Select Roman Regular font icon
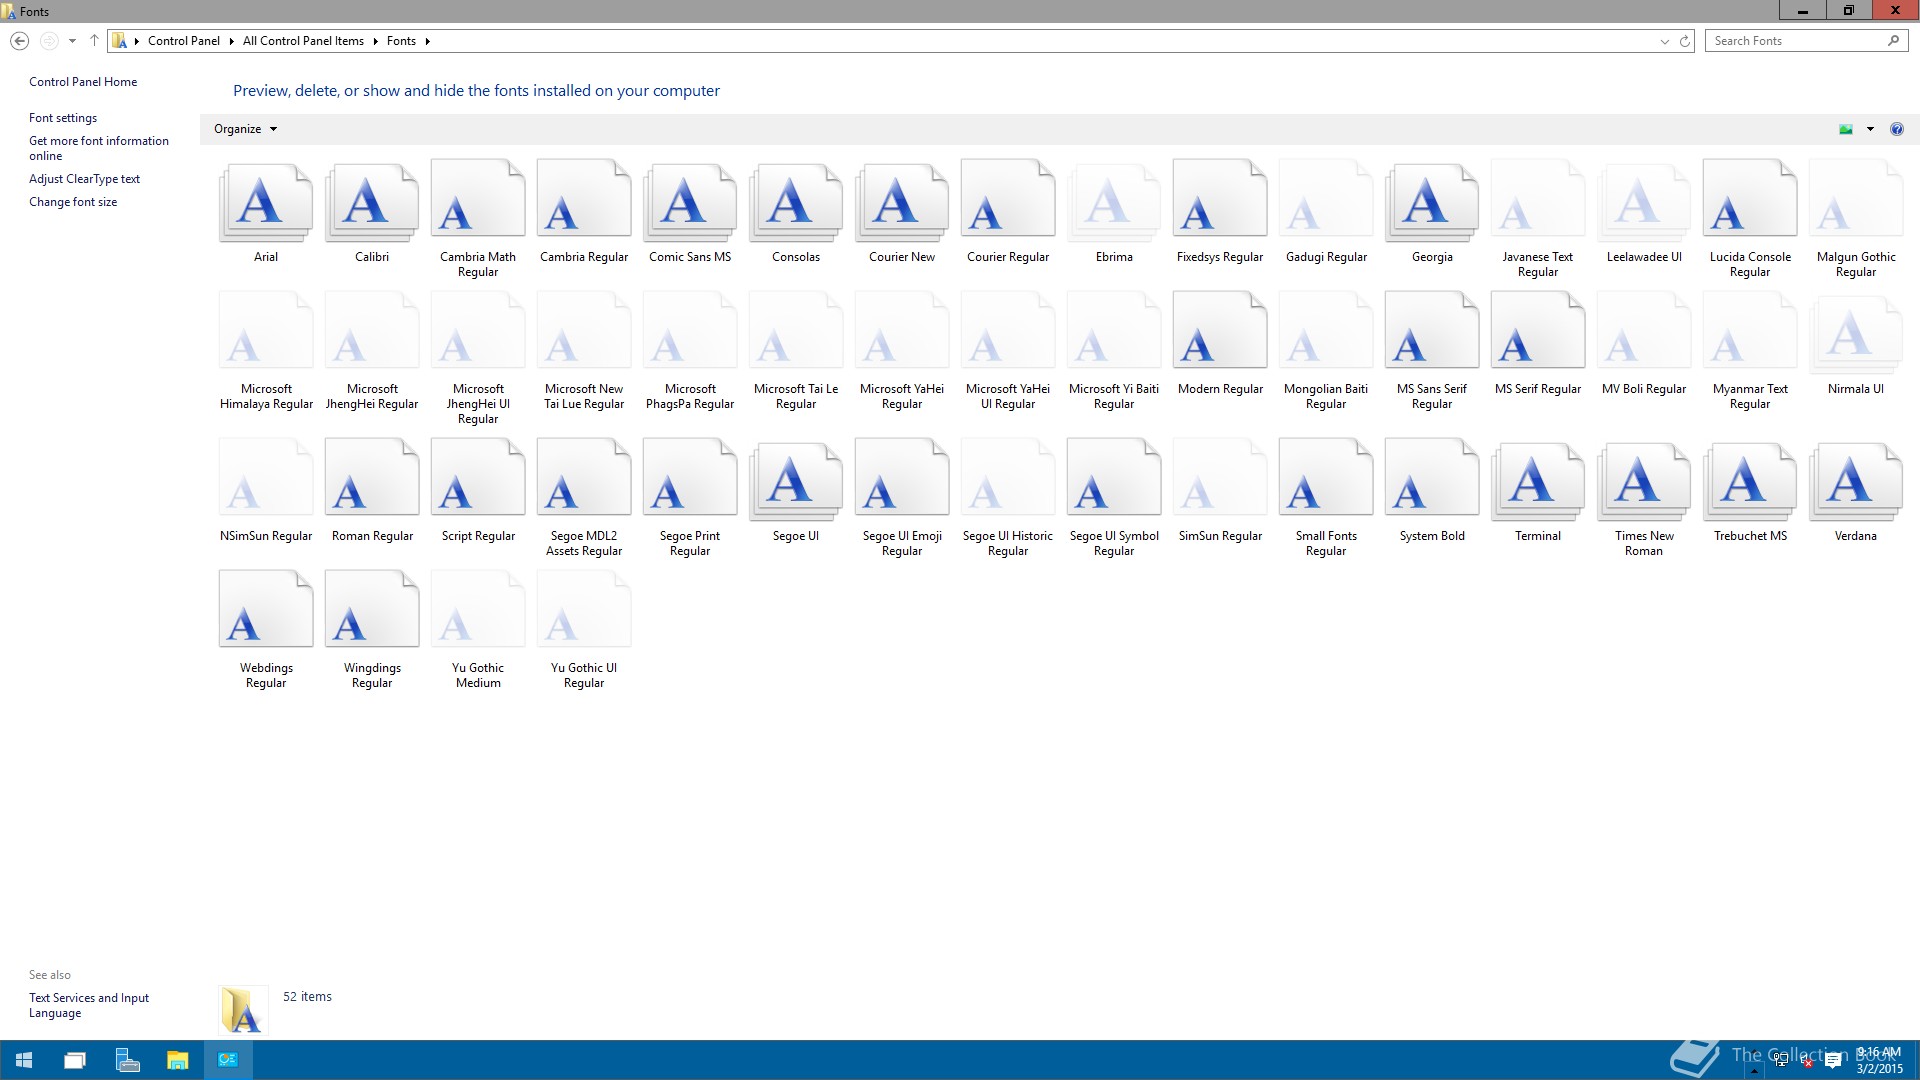The image size is (1920, 1080). (372, 478)
